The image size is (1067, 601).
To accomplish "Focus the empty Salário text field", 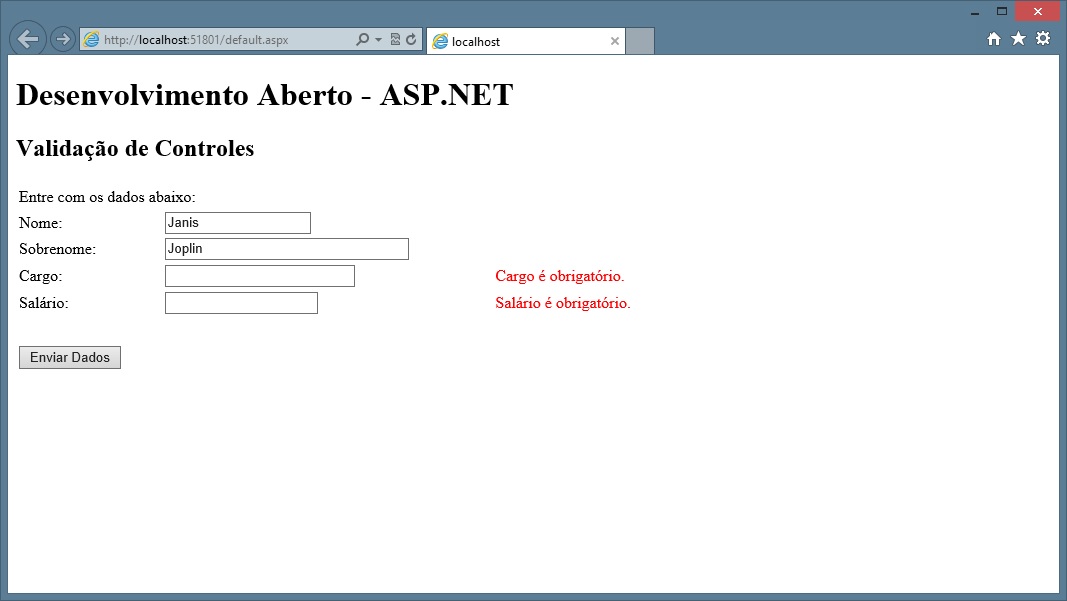I will click(241, 303).
